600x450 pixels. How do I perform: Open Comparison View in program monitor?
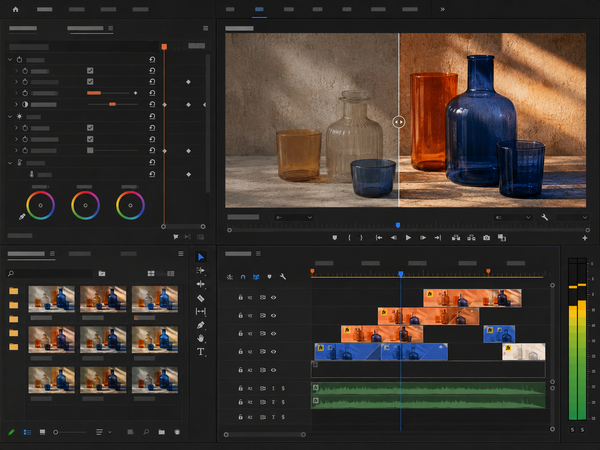coord(502,238)
